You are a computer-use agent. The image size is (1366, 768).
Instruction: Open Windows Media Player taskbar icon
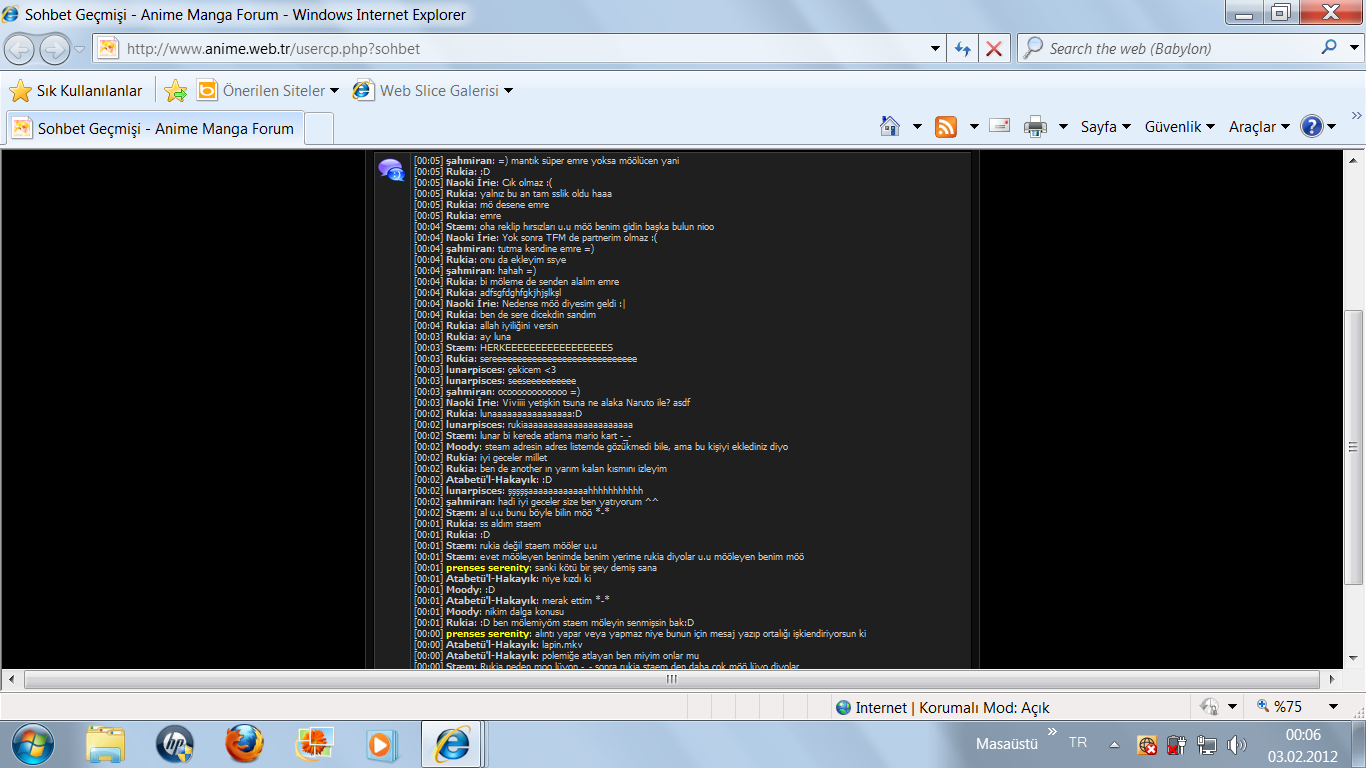382,744
